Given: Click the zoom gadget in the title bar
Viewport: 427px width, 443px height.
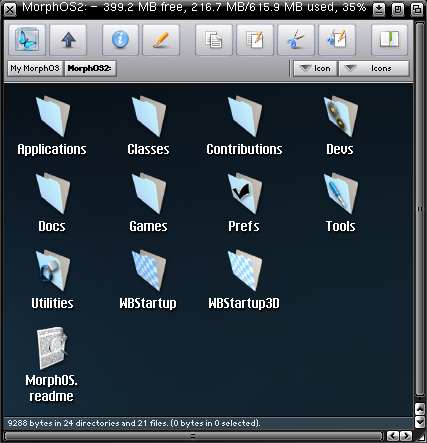Looking at the screenshot, I should [x=397, y=9].
